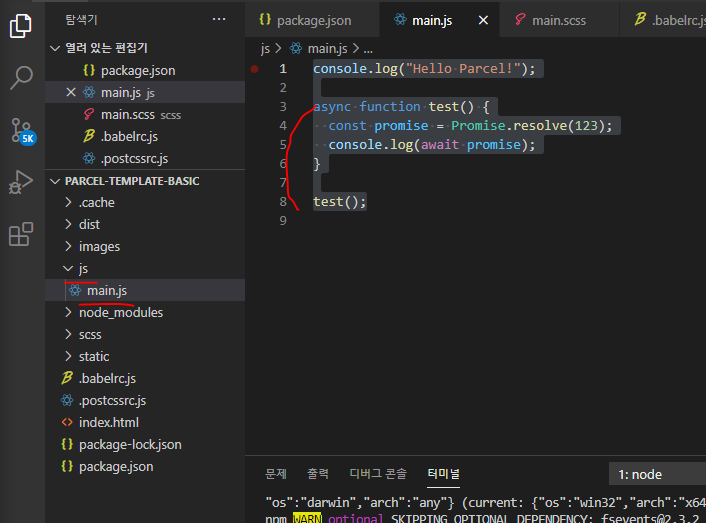Open the Output (출력) panel tab
The image size is (706, 523).
point(318,474)
